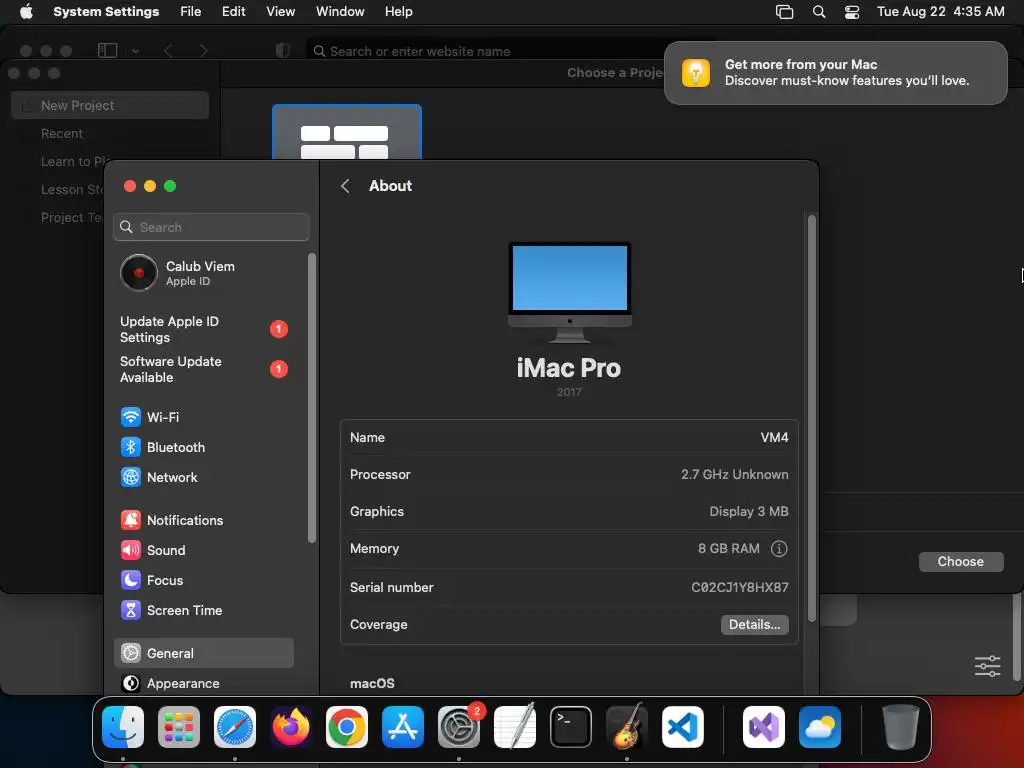Open Finder from the Dock
This screenshot has height=768, width=1024.
coord(123,726)
